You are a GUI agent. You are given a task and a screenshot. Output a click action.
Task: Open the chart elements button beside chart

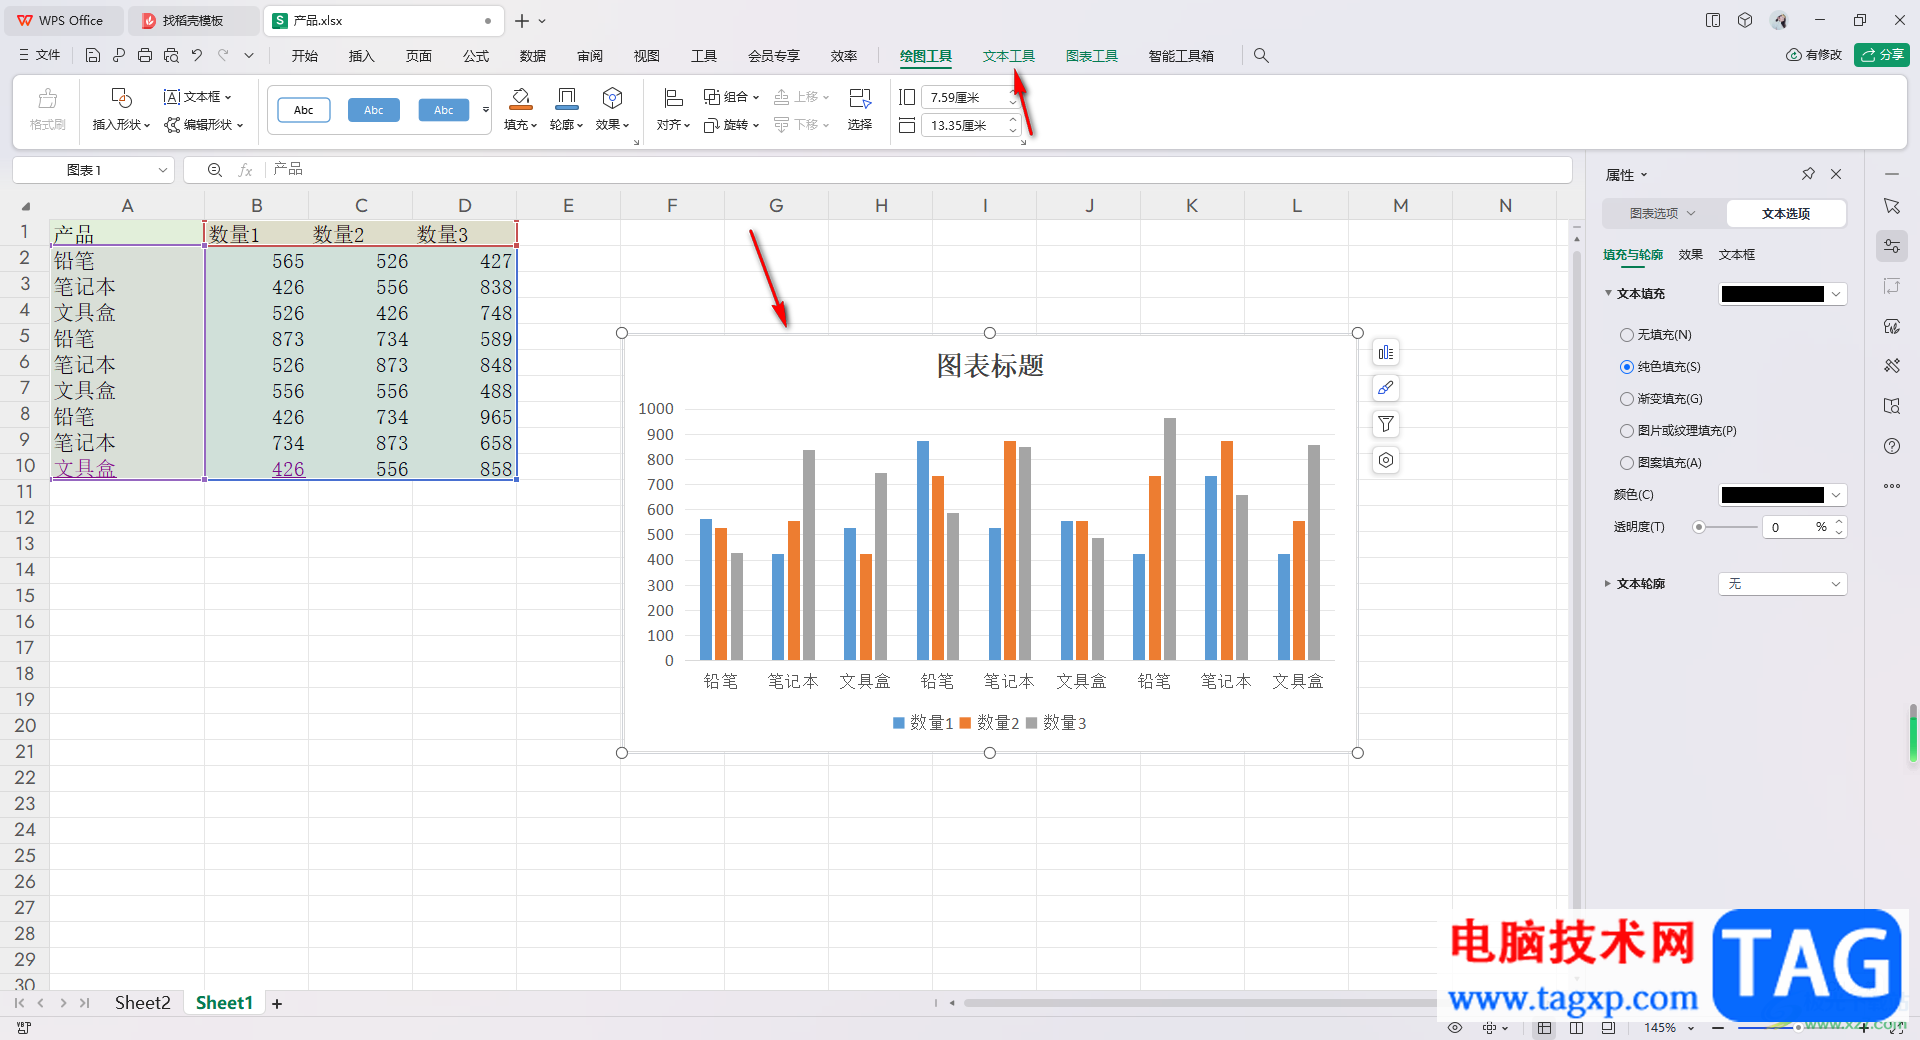coord(1386,352)
